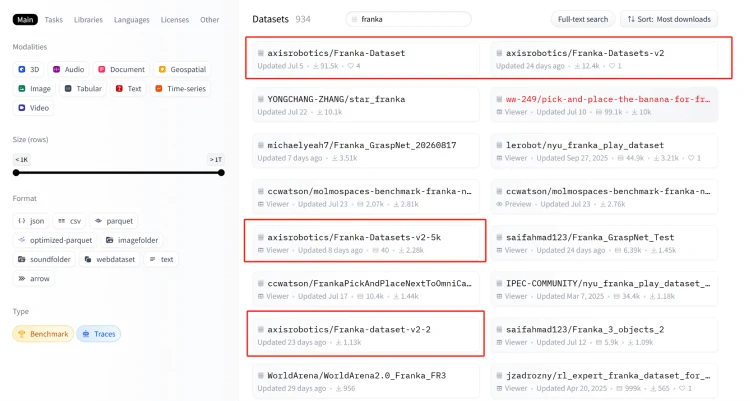
Task: Open ccwatson/FrankaPickAndPlaceNextToOmniCa dataset
Action: tap(365, 289)
